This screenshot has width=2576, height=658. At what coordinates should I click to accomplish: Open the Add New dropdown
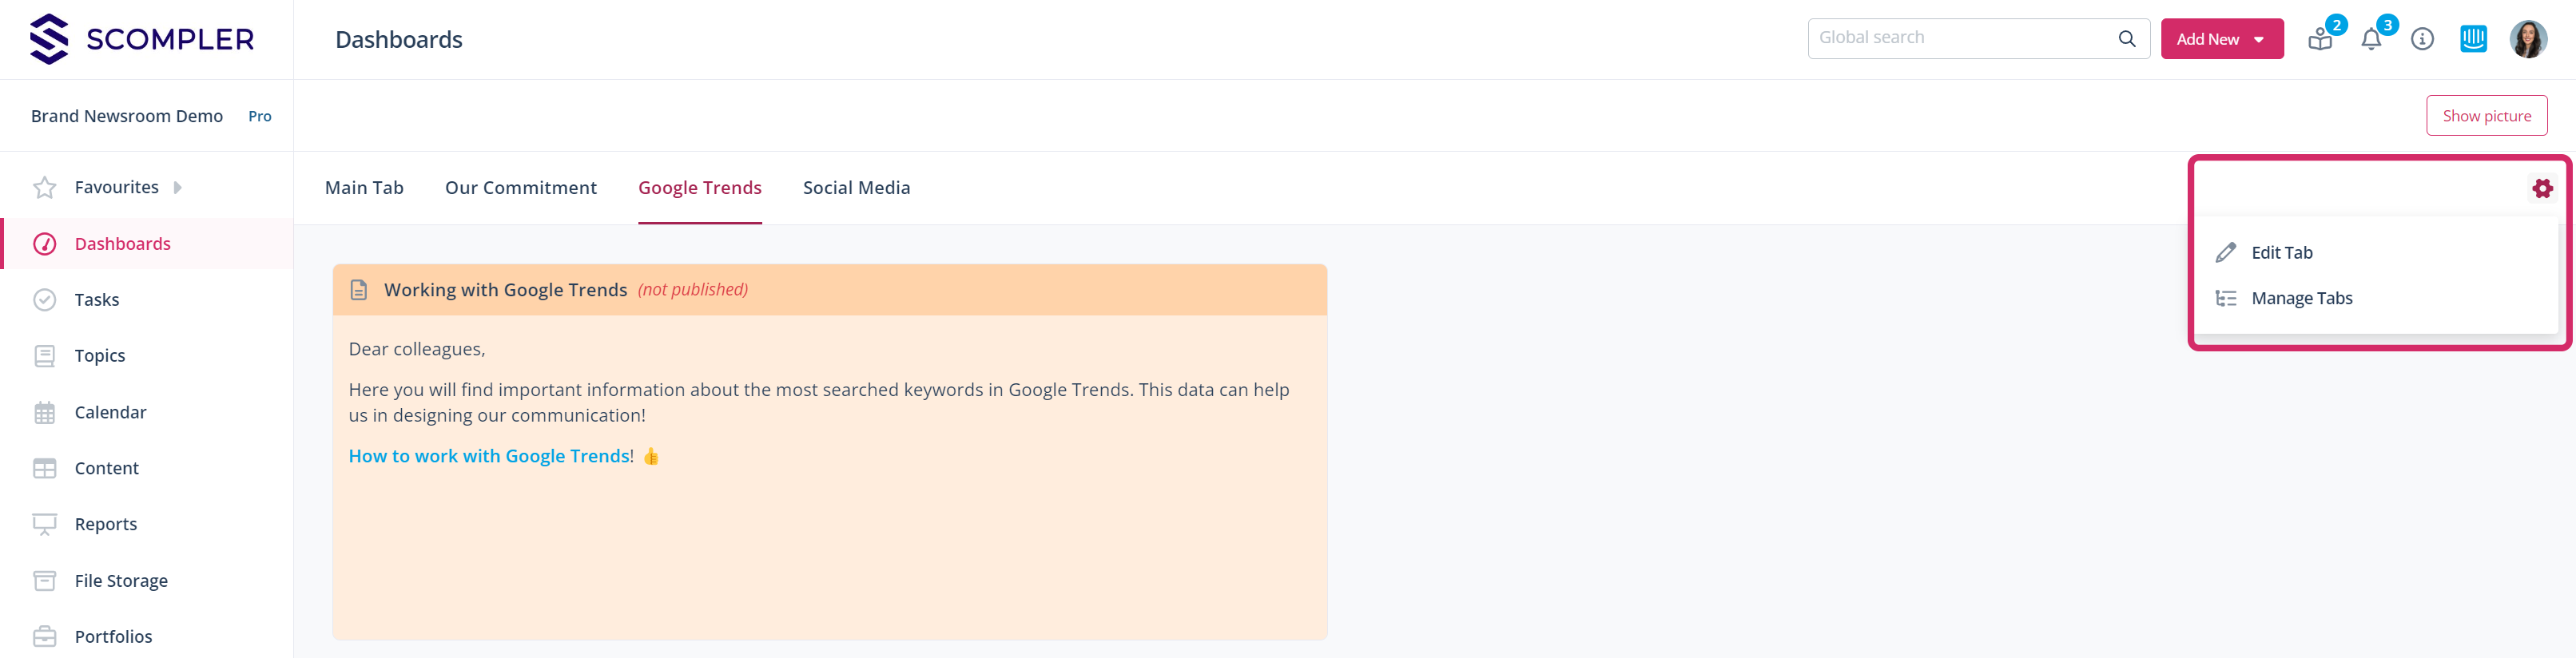coord(2221,39)
